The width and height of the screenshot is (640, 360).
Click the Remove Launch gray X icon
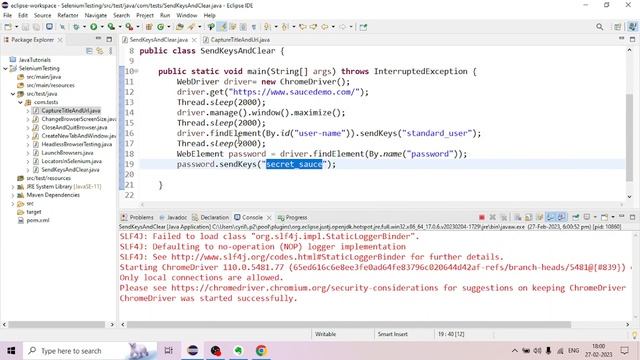pos(493,217)
